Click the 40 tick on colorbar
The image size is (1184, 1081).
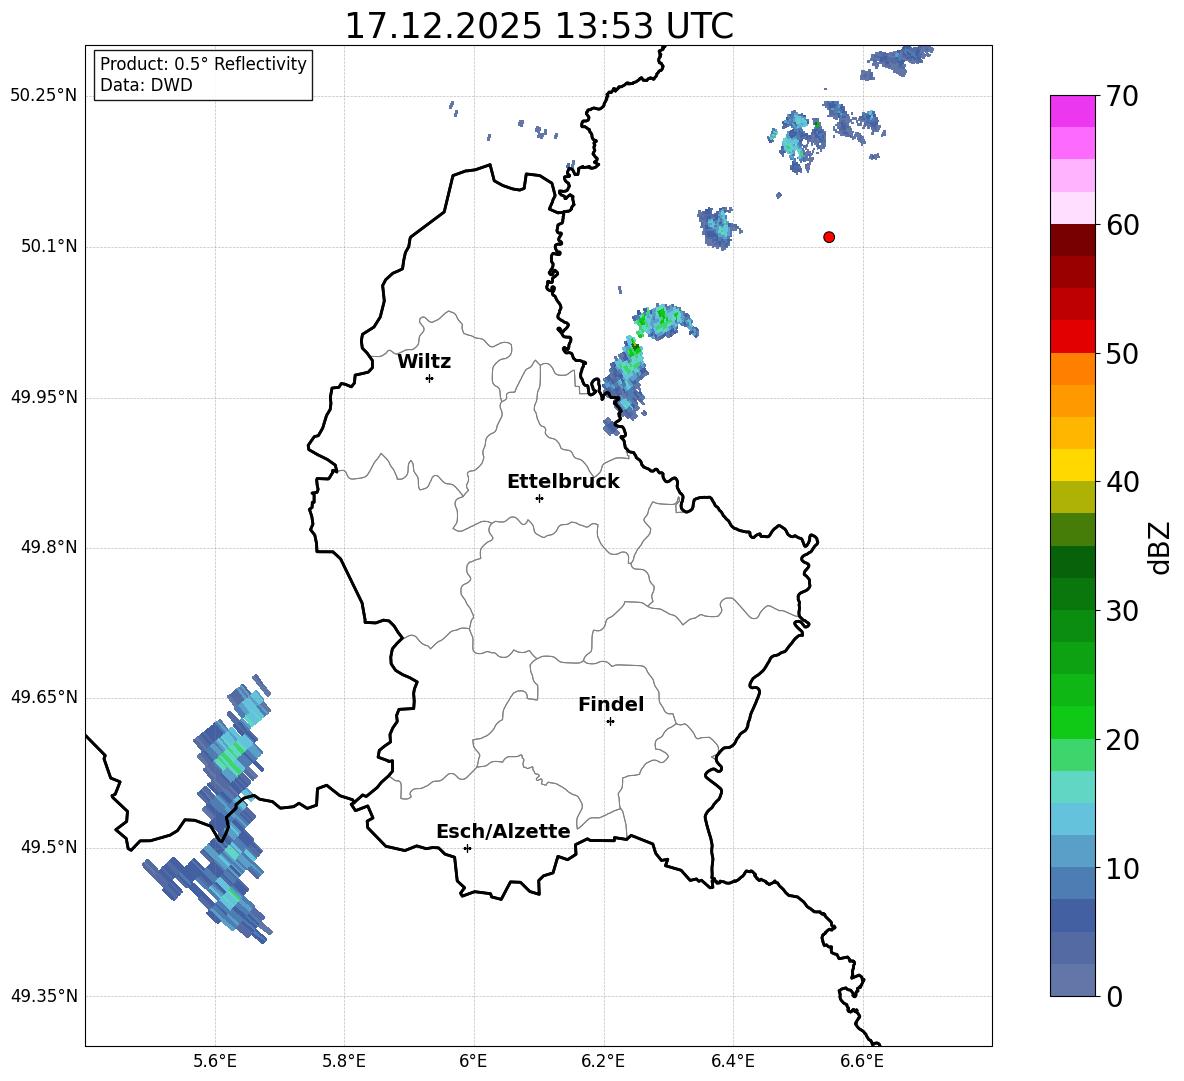tap(1122, 482)
